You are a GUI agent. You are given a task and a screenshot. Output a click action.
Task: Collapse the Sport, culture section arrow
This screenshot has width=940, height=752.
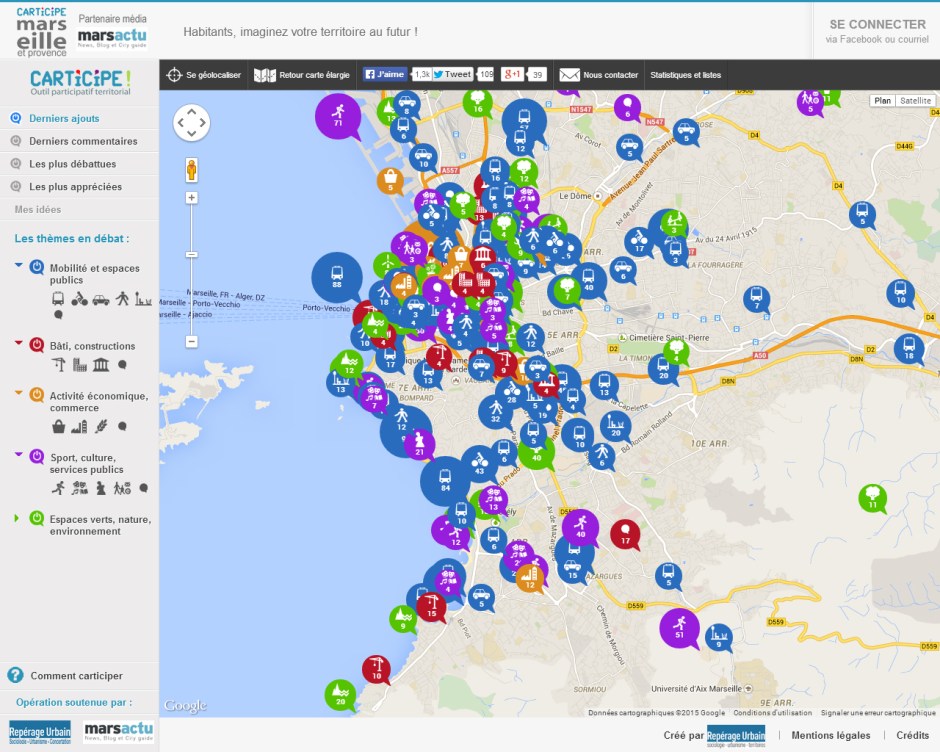point(18,454)
